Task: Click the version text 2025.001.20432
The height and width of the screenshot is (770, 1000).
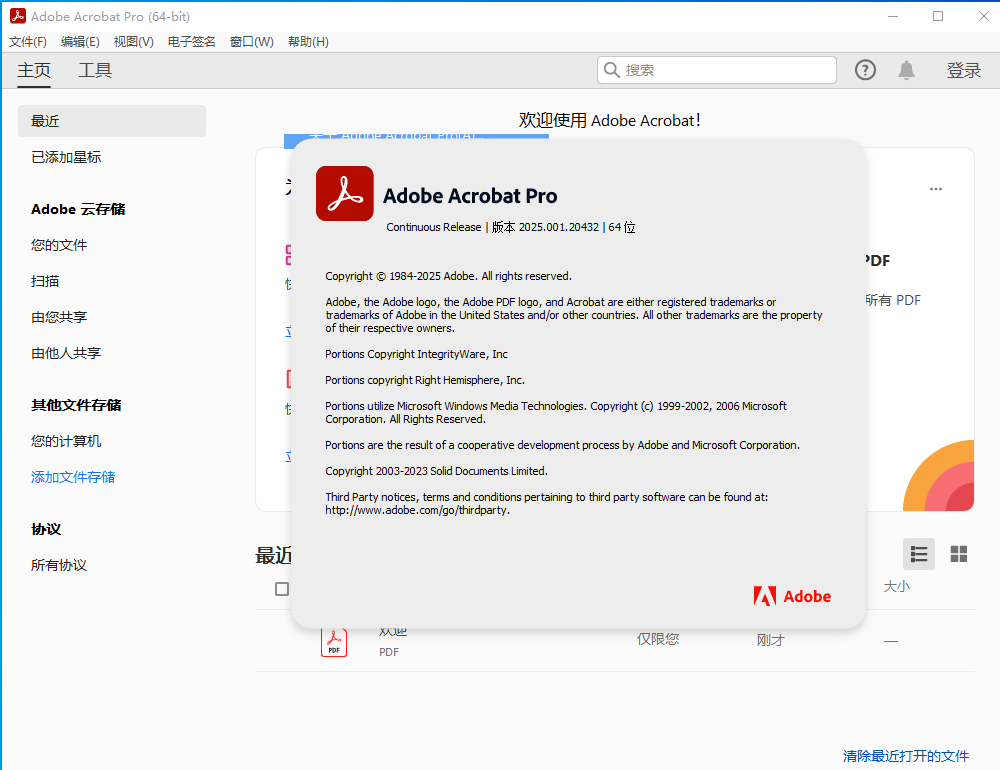Action: click(559, 227)
